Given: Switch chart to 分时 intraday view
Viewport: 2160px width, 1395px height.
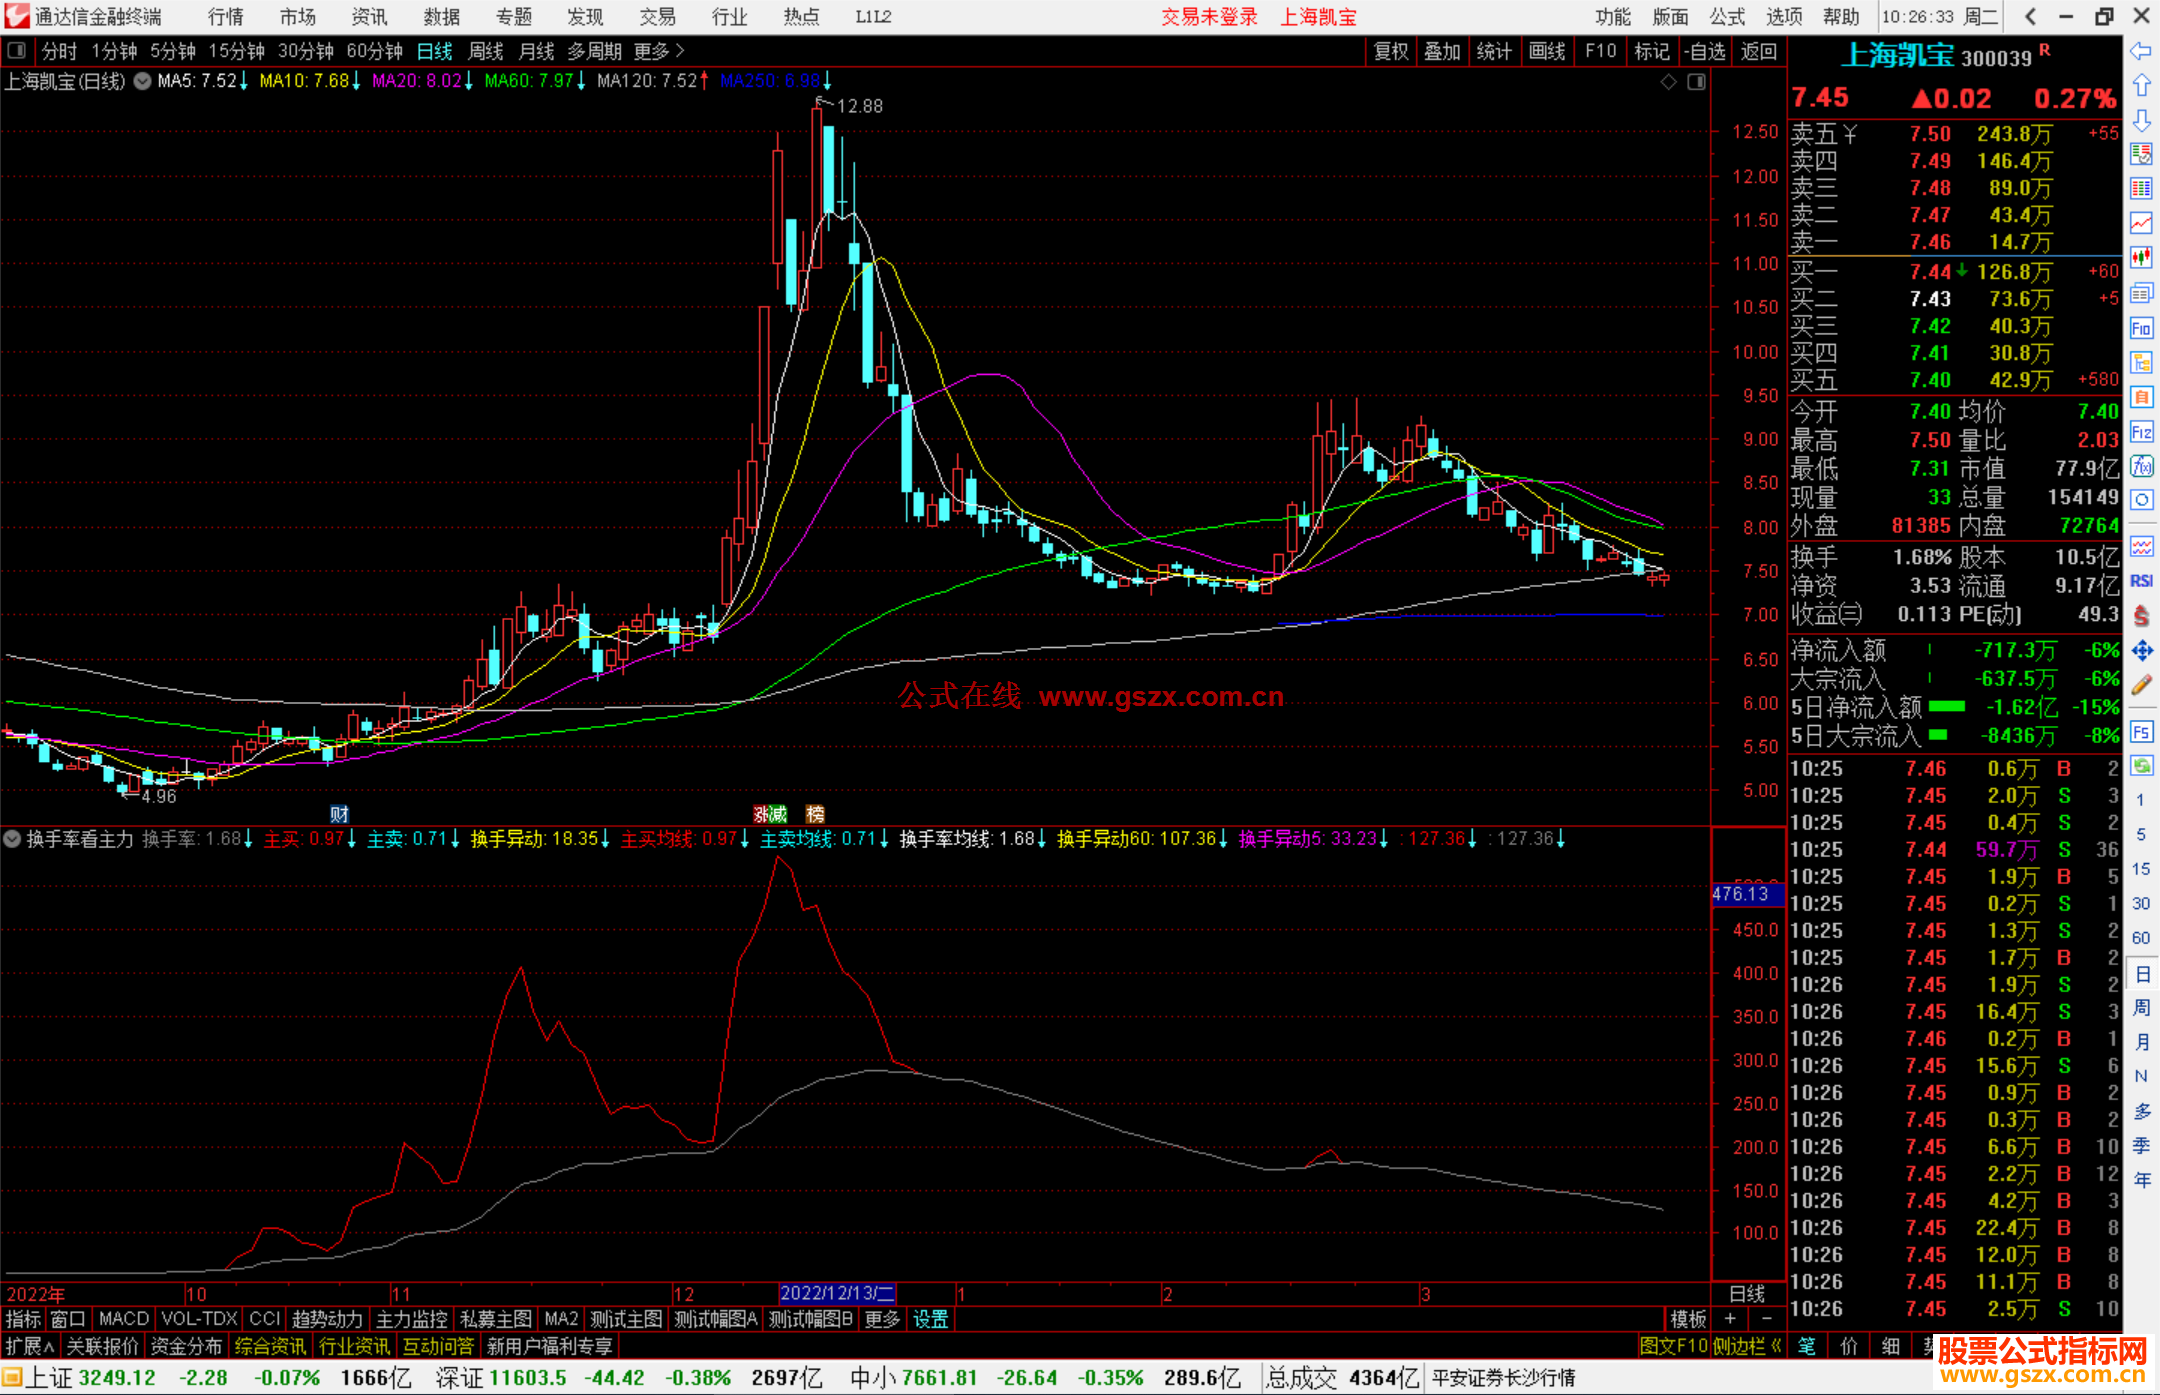Looking at the screenshot, I should [59, 51].
